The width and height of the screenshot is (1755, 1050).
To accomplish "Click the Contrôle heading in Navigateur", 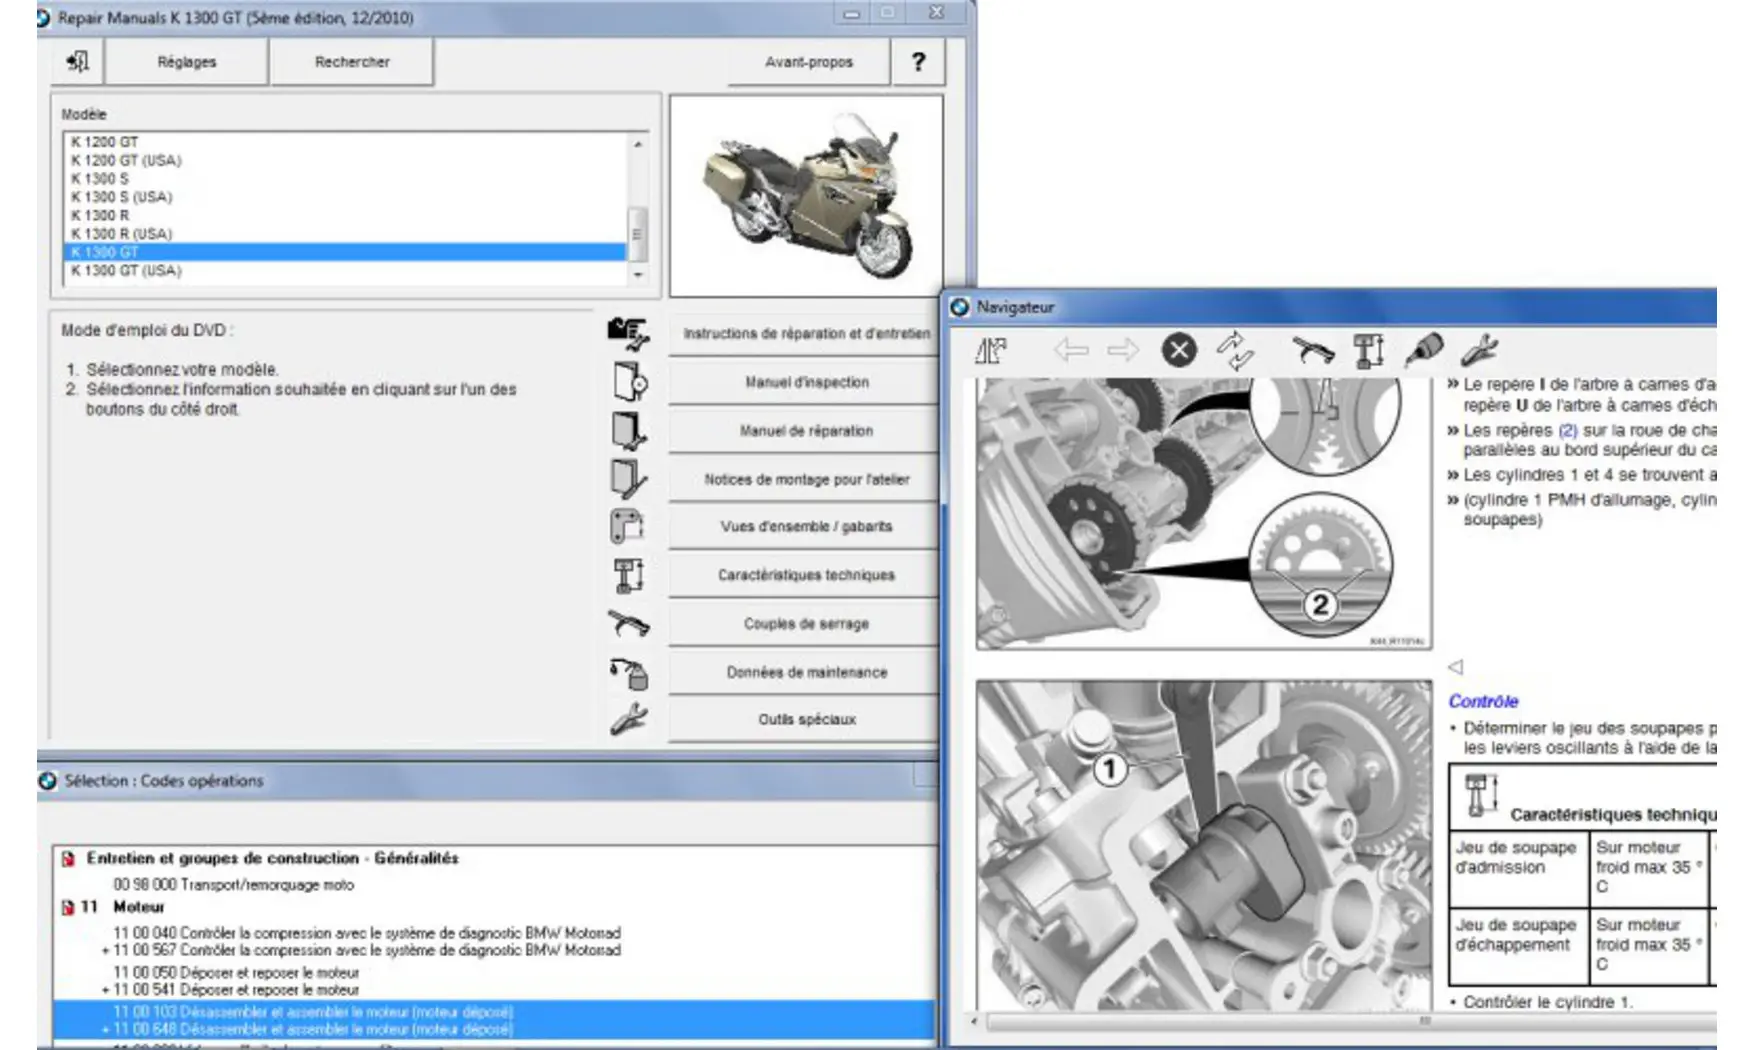I will [1483, 701].
